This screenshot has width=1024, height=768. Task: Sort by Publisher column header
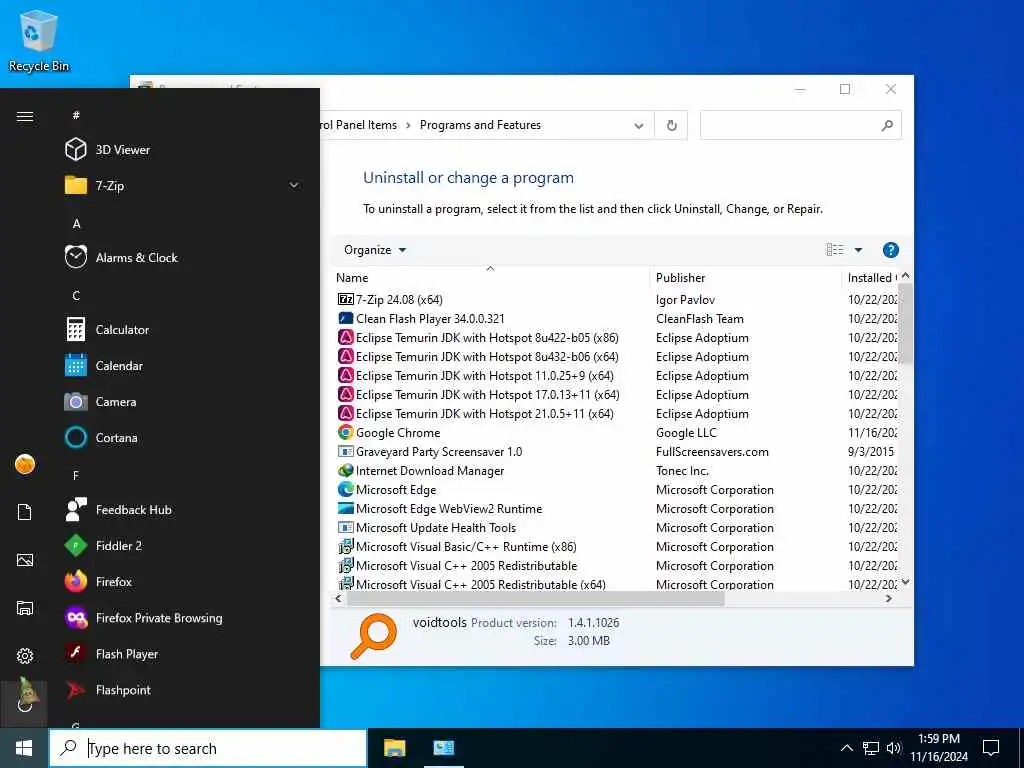pos(745,278)
